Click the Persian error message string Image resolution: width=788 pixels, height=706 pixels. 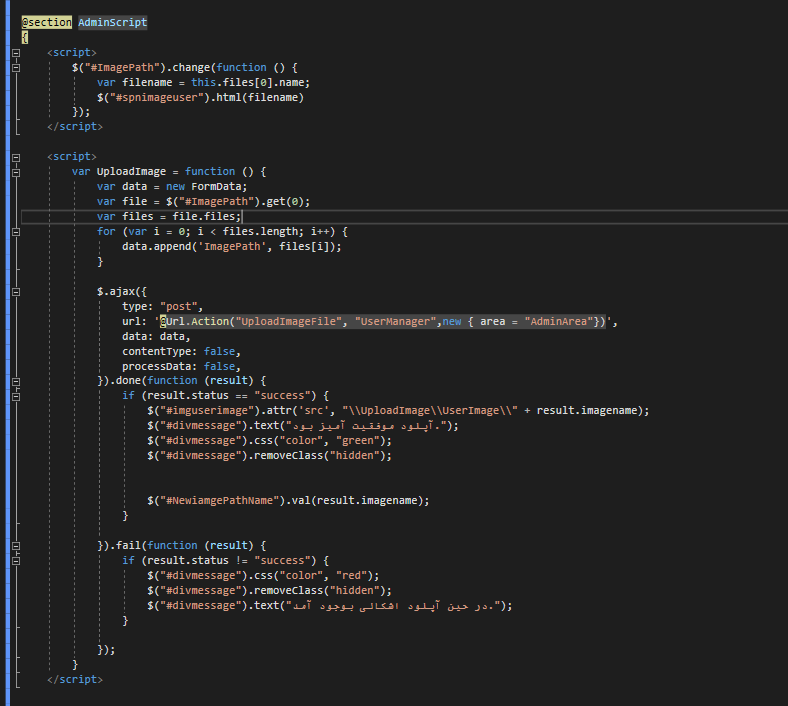(392, 606)
